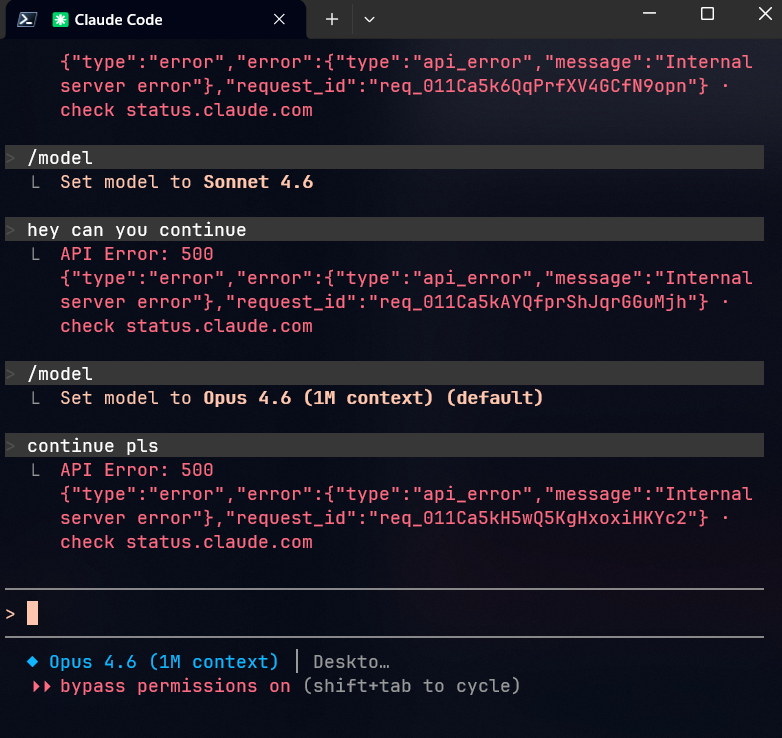Close the terminal window
Viewport: 782px width, 738px height.
click(x=765, y=13)
